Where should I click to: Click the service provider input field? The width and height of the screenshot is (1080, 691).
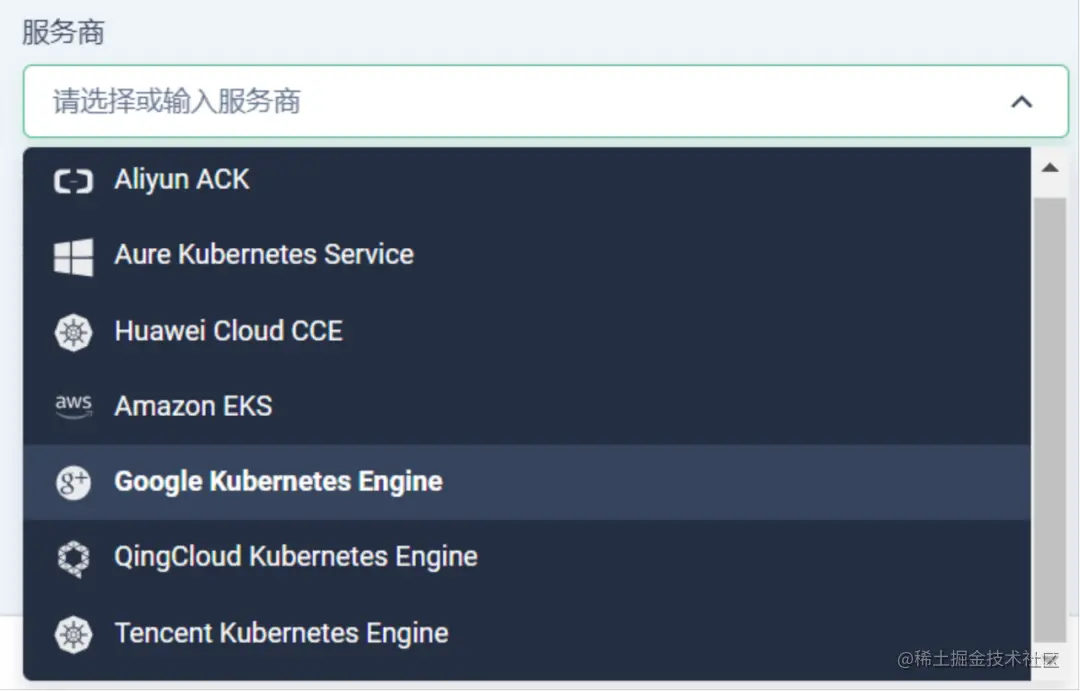point(500,102)
